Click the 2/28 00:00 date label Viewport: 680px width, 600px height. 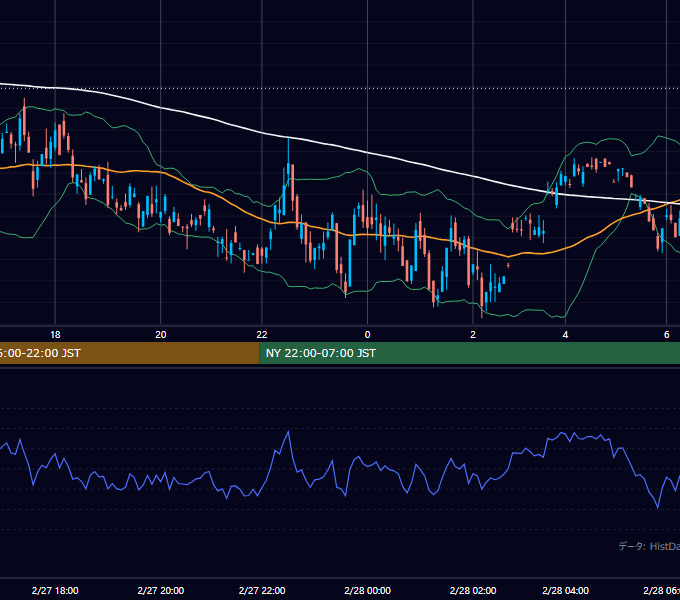[x=367, y=590]
